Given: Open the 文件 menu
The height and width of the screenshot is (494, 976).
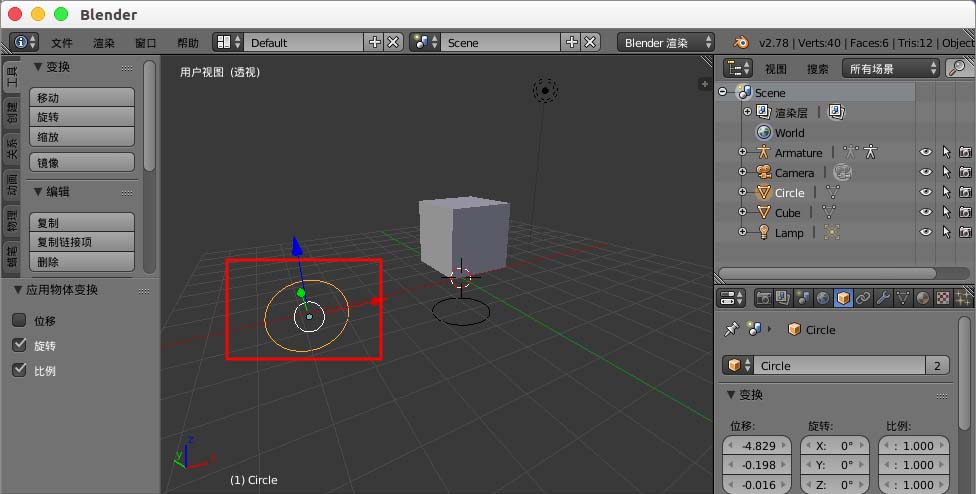Looking at the screenshot, I should coord(62,43).
